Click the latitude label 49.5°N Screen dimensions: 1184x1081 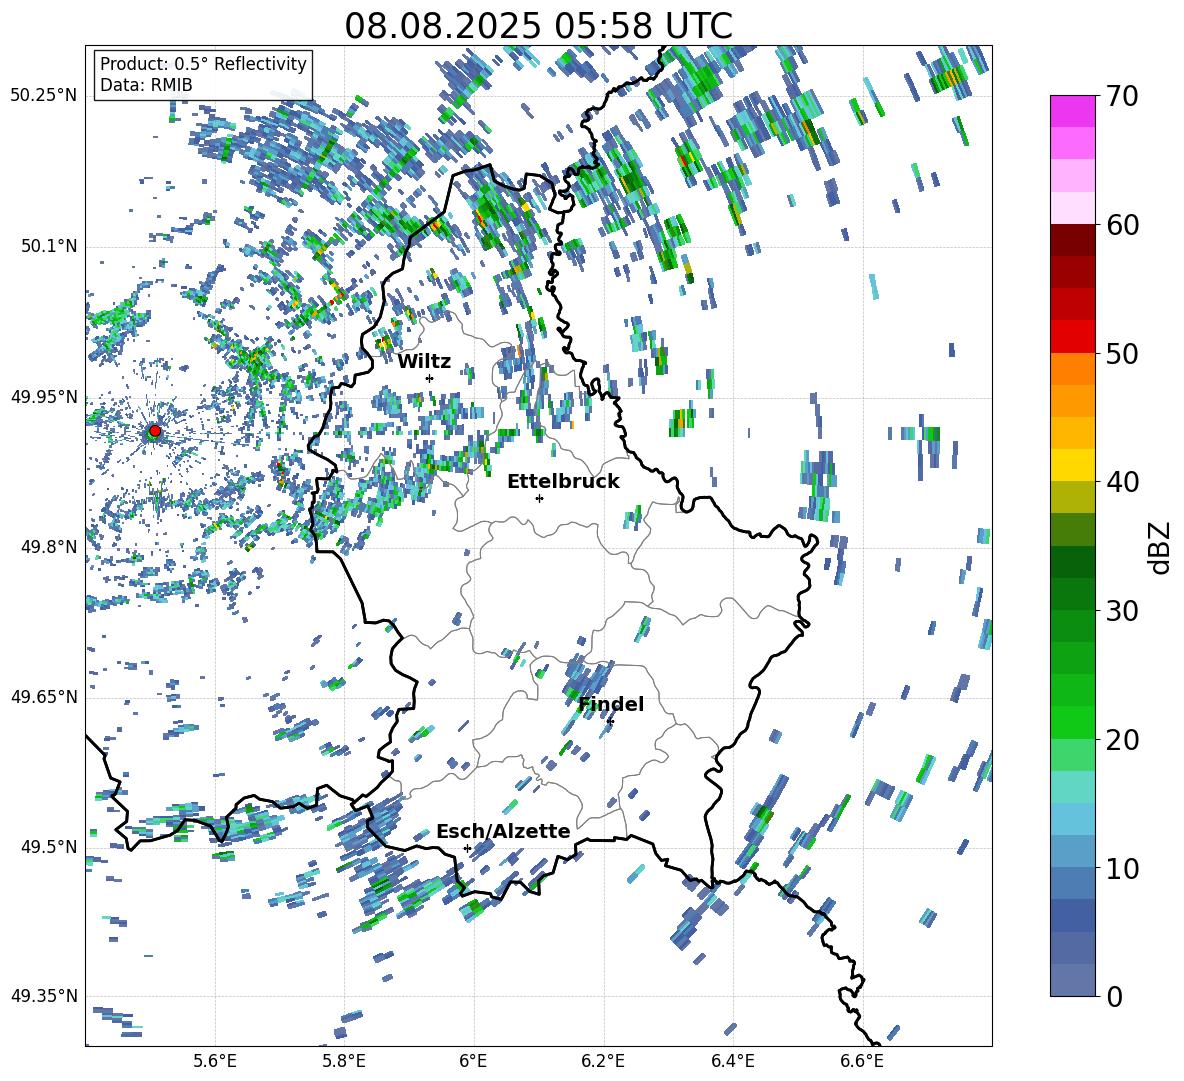(x=48, y=846)
